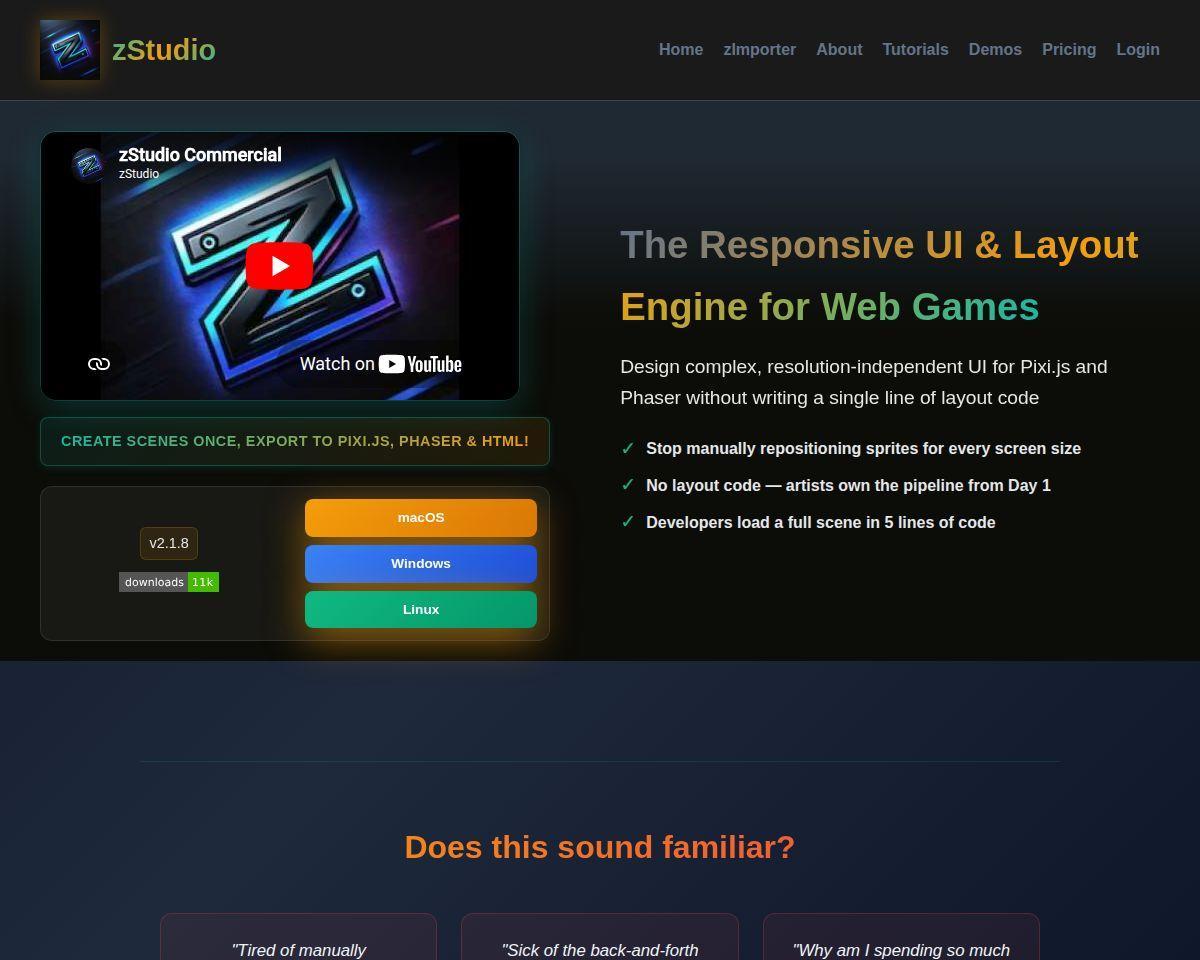Copy video link with chain icon

99,364
